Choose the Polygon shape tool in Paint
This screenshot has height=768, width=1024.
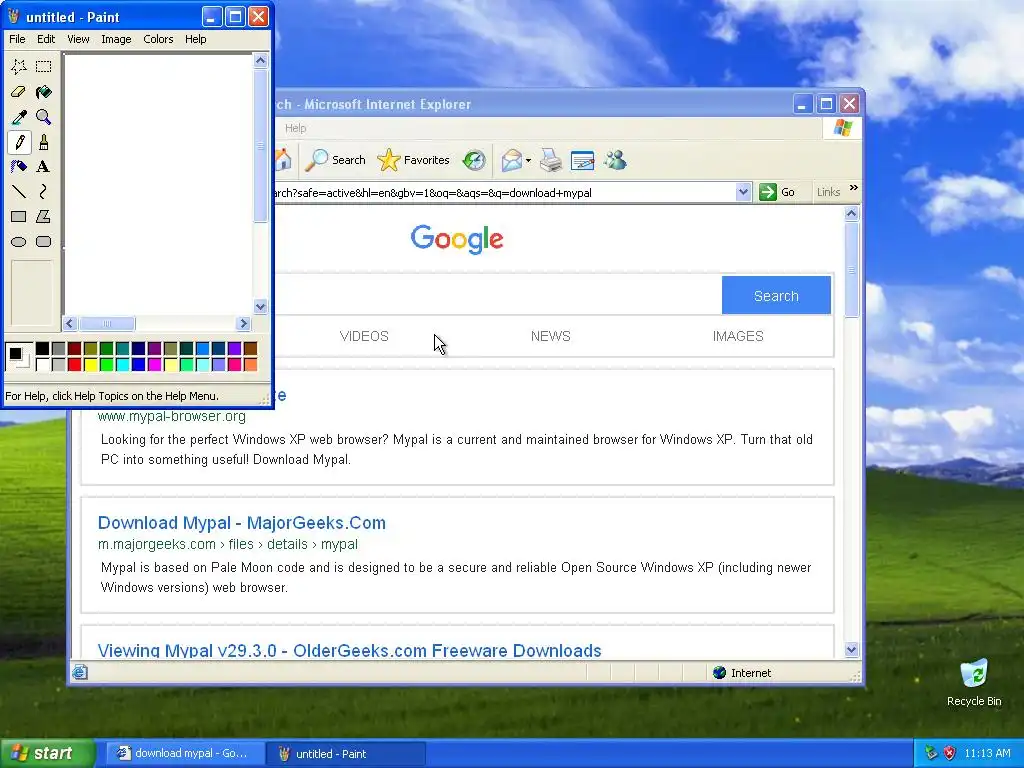click(44, 216)
